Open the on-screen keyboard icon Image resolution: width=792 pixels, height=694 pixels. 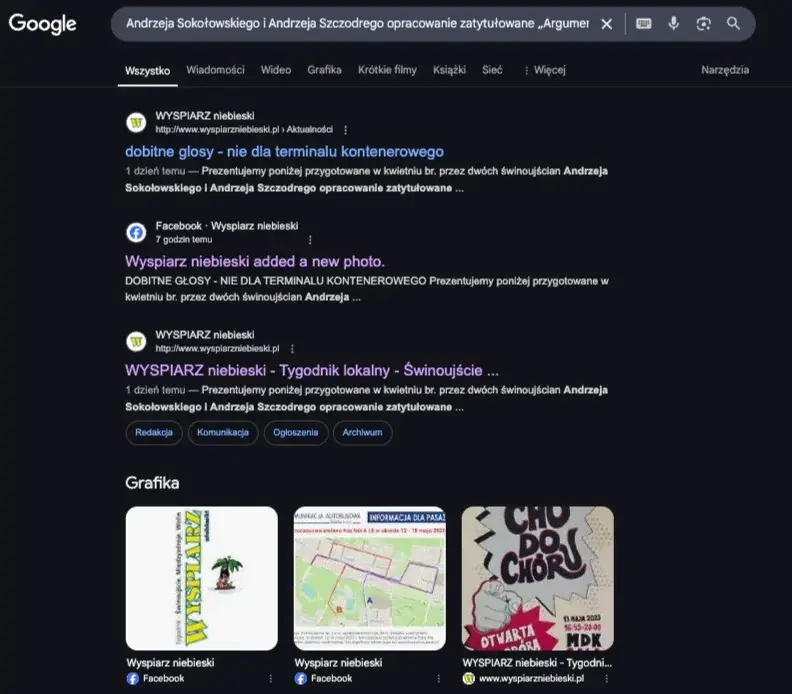click(x=644, y=23)
